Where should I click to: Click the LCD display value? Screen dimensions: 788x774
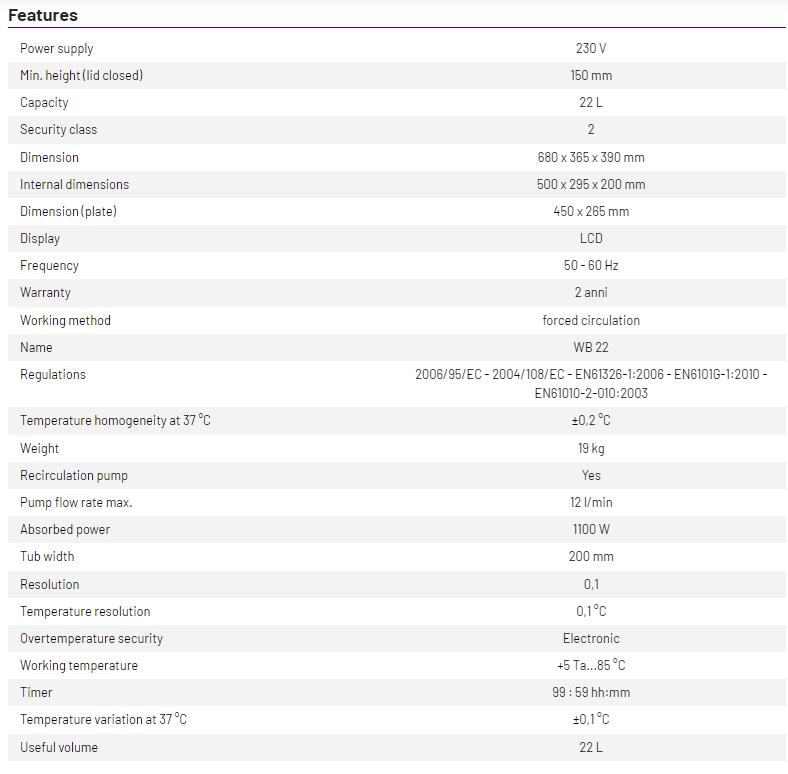(591, 239)
